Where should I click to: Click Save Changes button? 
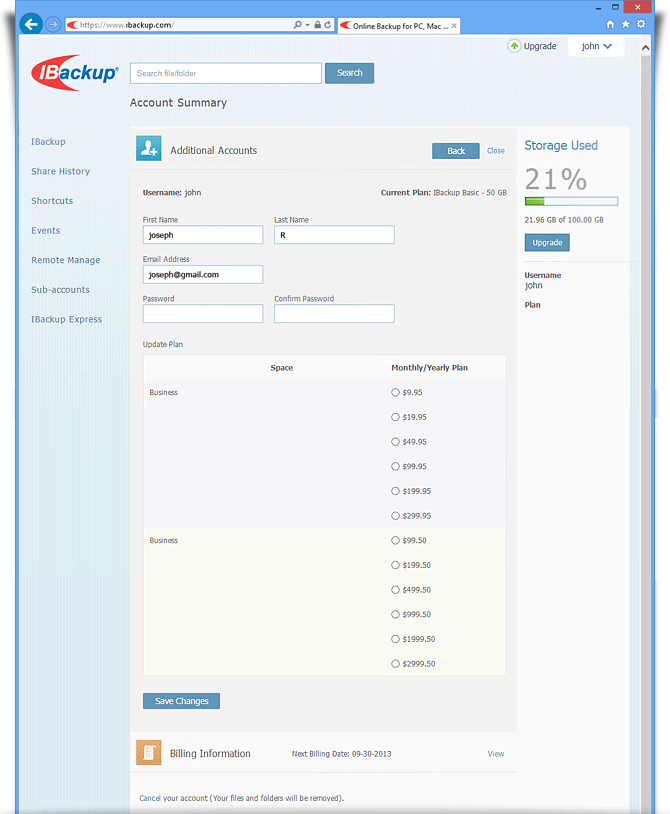point(181,701)
